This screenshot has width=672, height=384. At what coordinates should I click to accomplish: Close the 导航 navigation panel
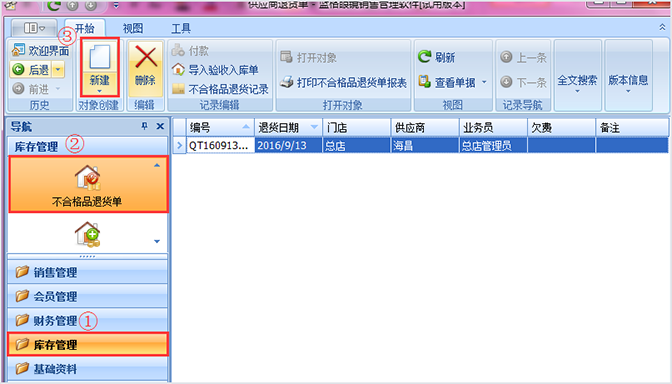tap(160, 126)
